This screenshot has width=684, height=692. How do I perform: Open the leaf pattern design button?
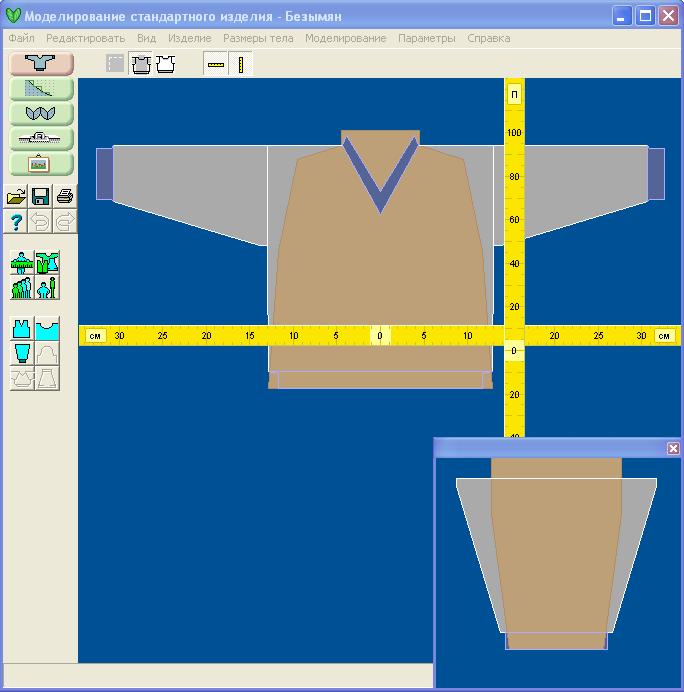click(x=41, y=113)
